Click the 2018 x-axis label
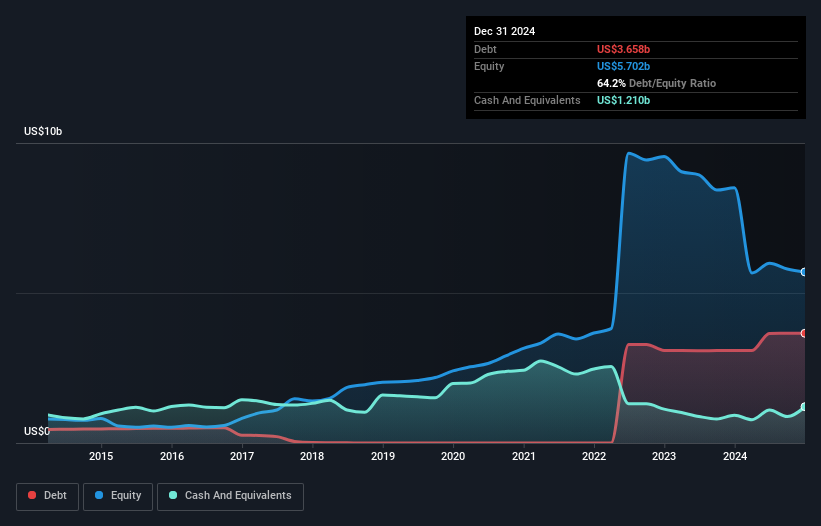The image size is (821, 526). tap(312, 457)
